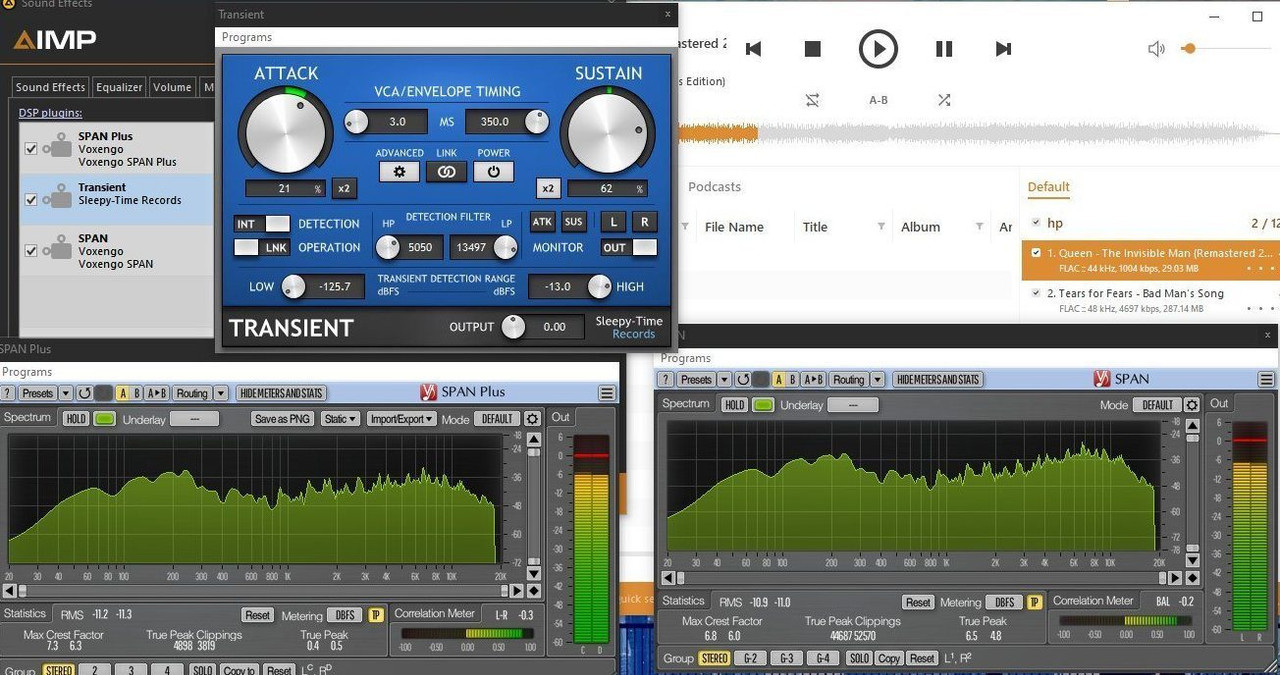Click the HP detection filter knob
This screenshot has width=1280, height=675.
[387, 247]
